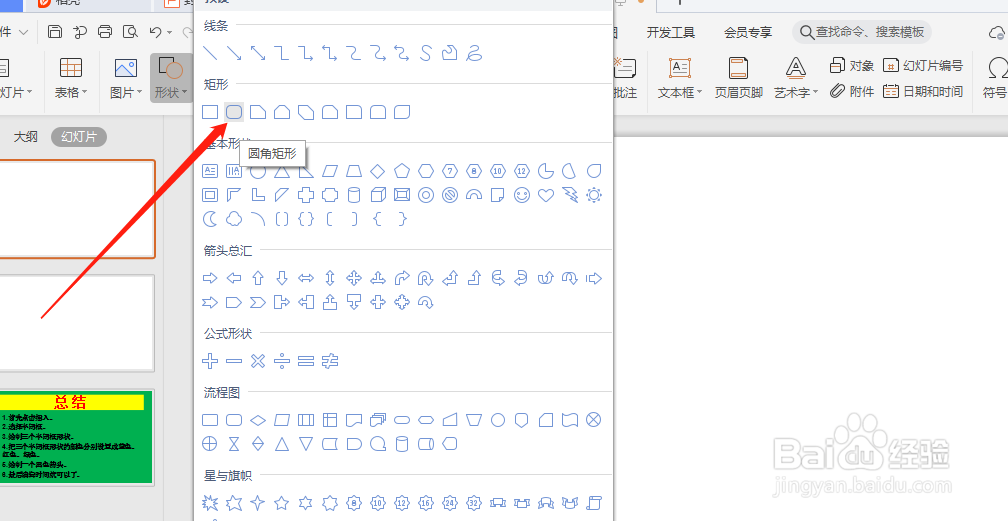Screen dimensions: 1008x521
Task: Switch to the 幻灯片 slides tab
Action: pyautogui.click(x=78, y=136)
